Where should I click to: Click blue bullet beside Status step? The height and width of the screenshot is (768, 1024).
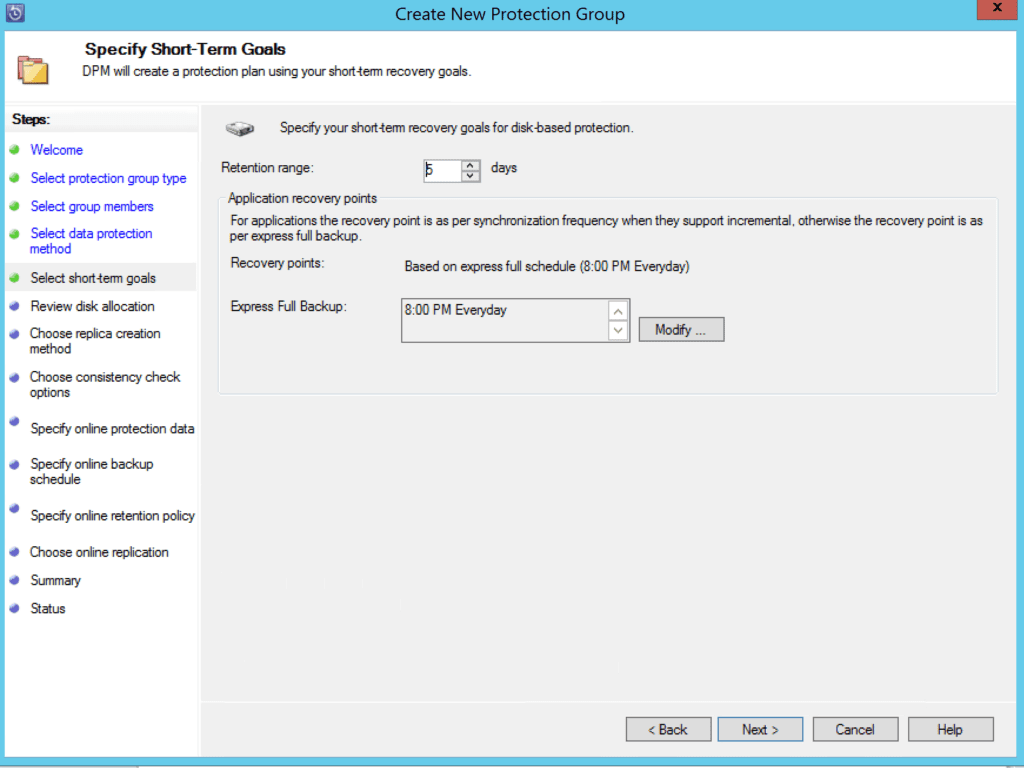pos(14,608)
